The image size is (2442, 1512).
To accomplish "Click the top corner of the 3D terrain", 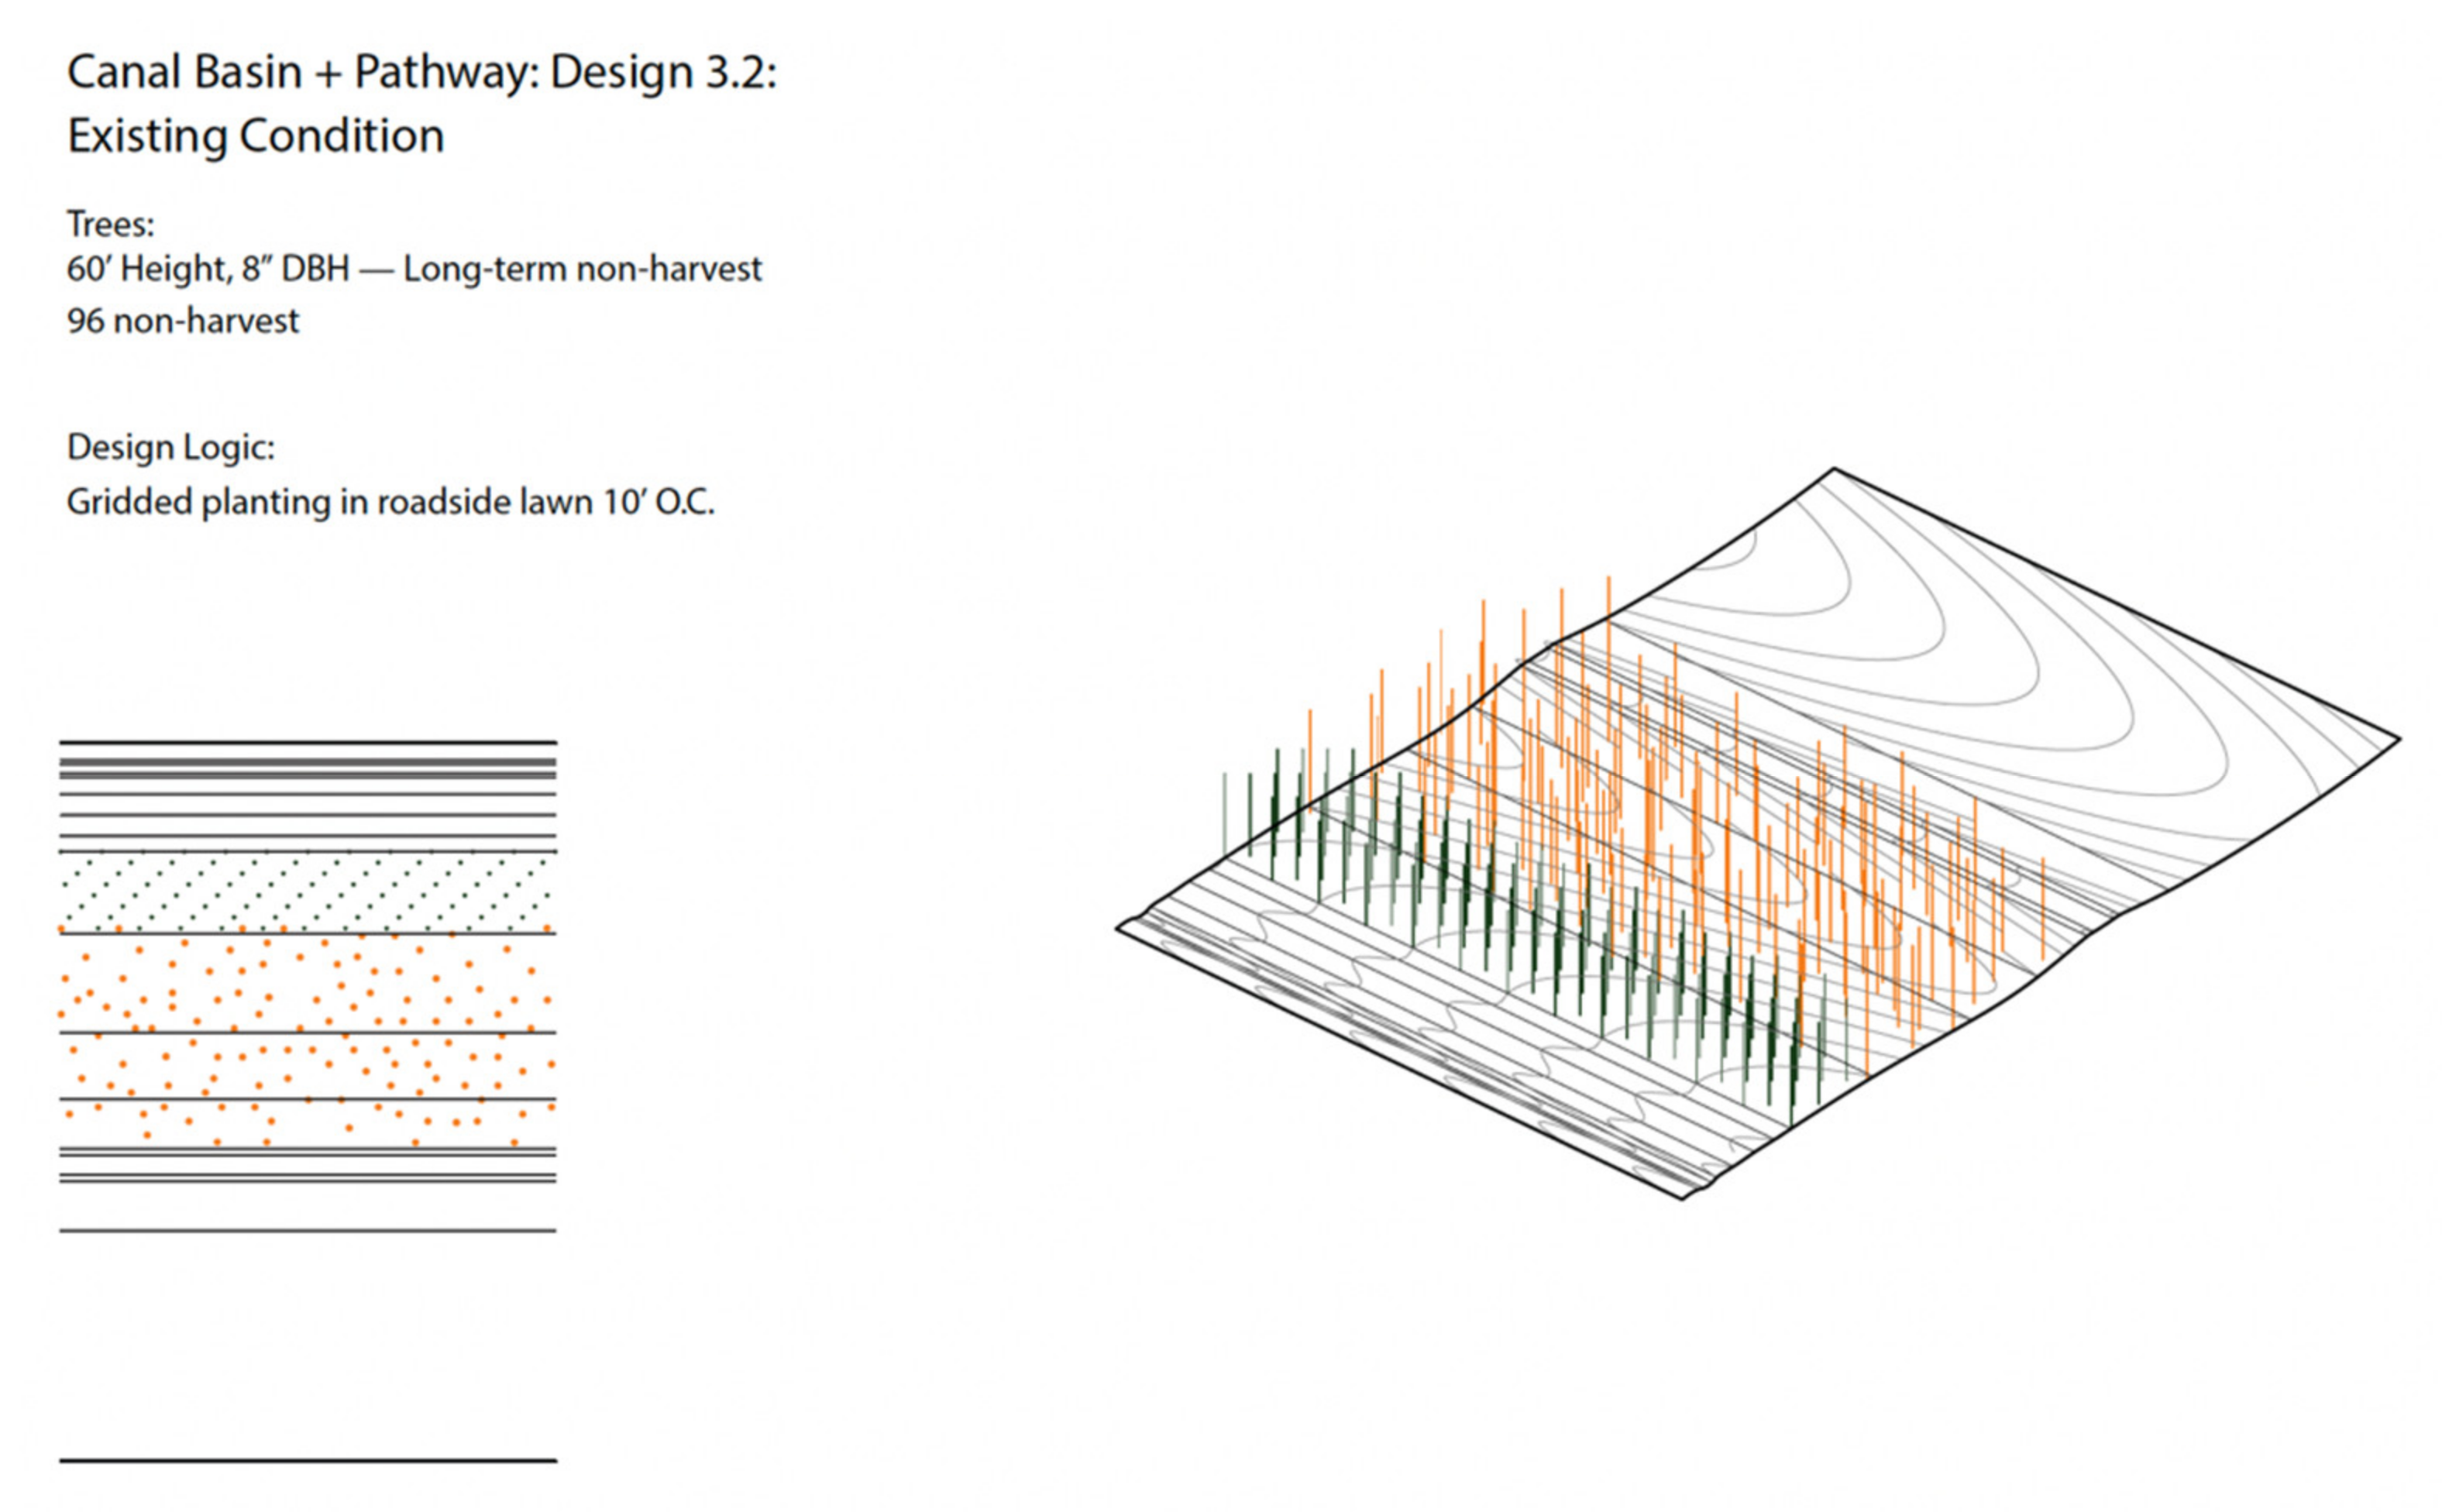I will 1833,469.
